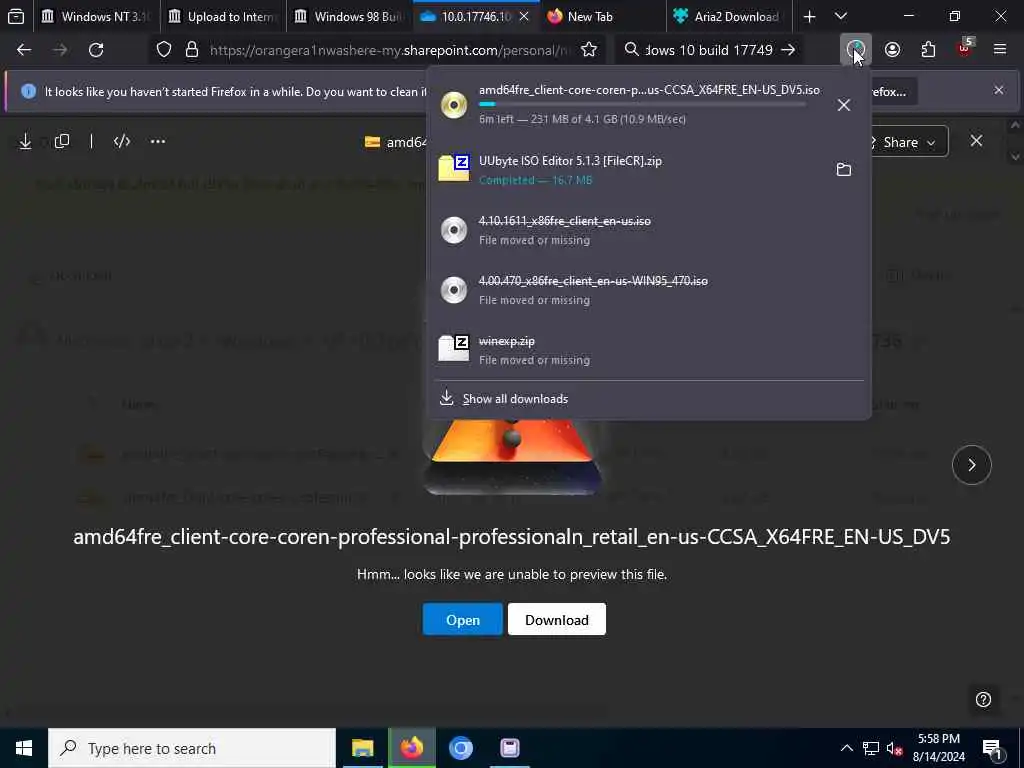Show hidden system tray icons

(846, 748)
